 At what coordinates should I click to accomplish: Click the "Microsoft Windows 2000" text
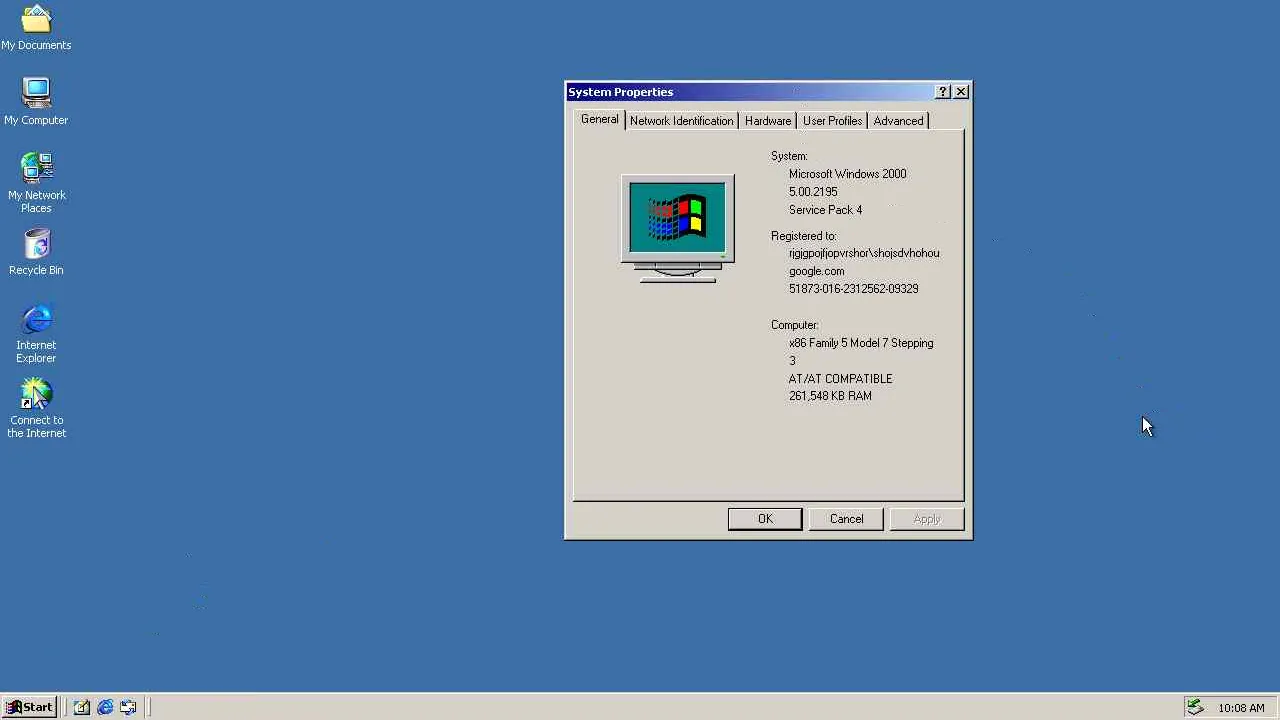848,174
